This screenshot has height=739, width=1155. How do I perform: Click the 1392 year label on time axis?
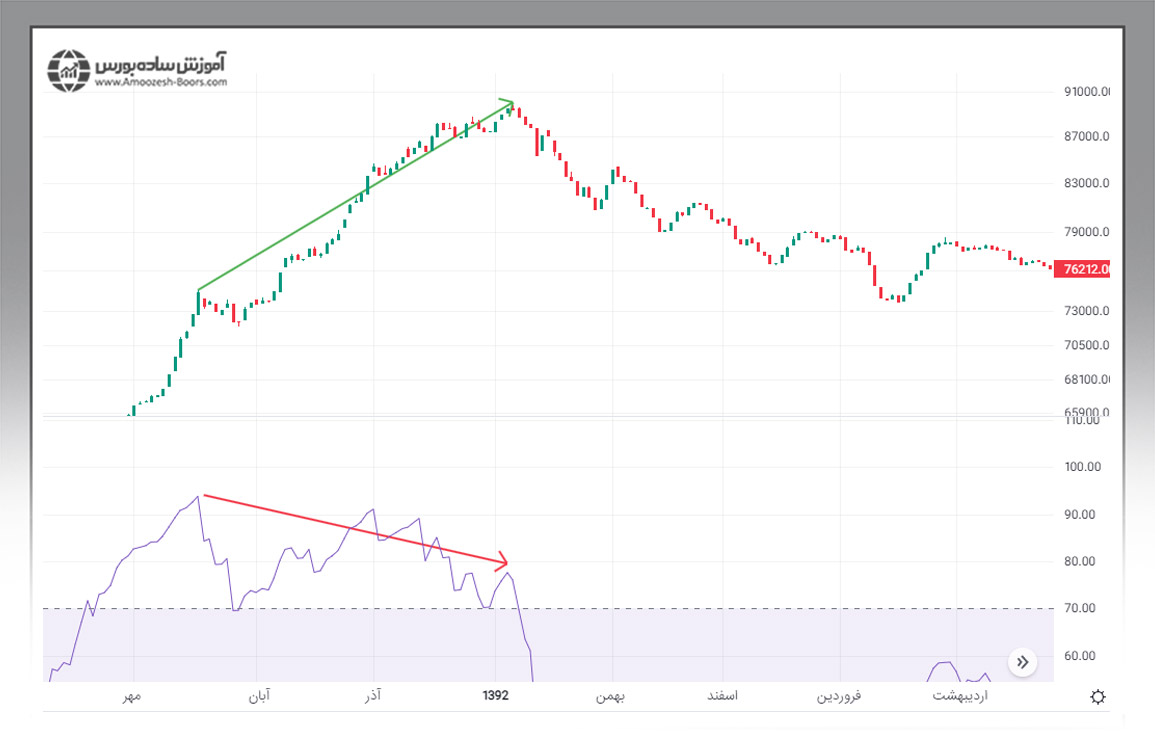pyautogui.click(x=496, y=695)
